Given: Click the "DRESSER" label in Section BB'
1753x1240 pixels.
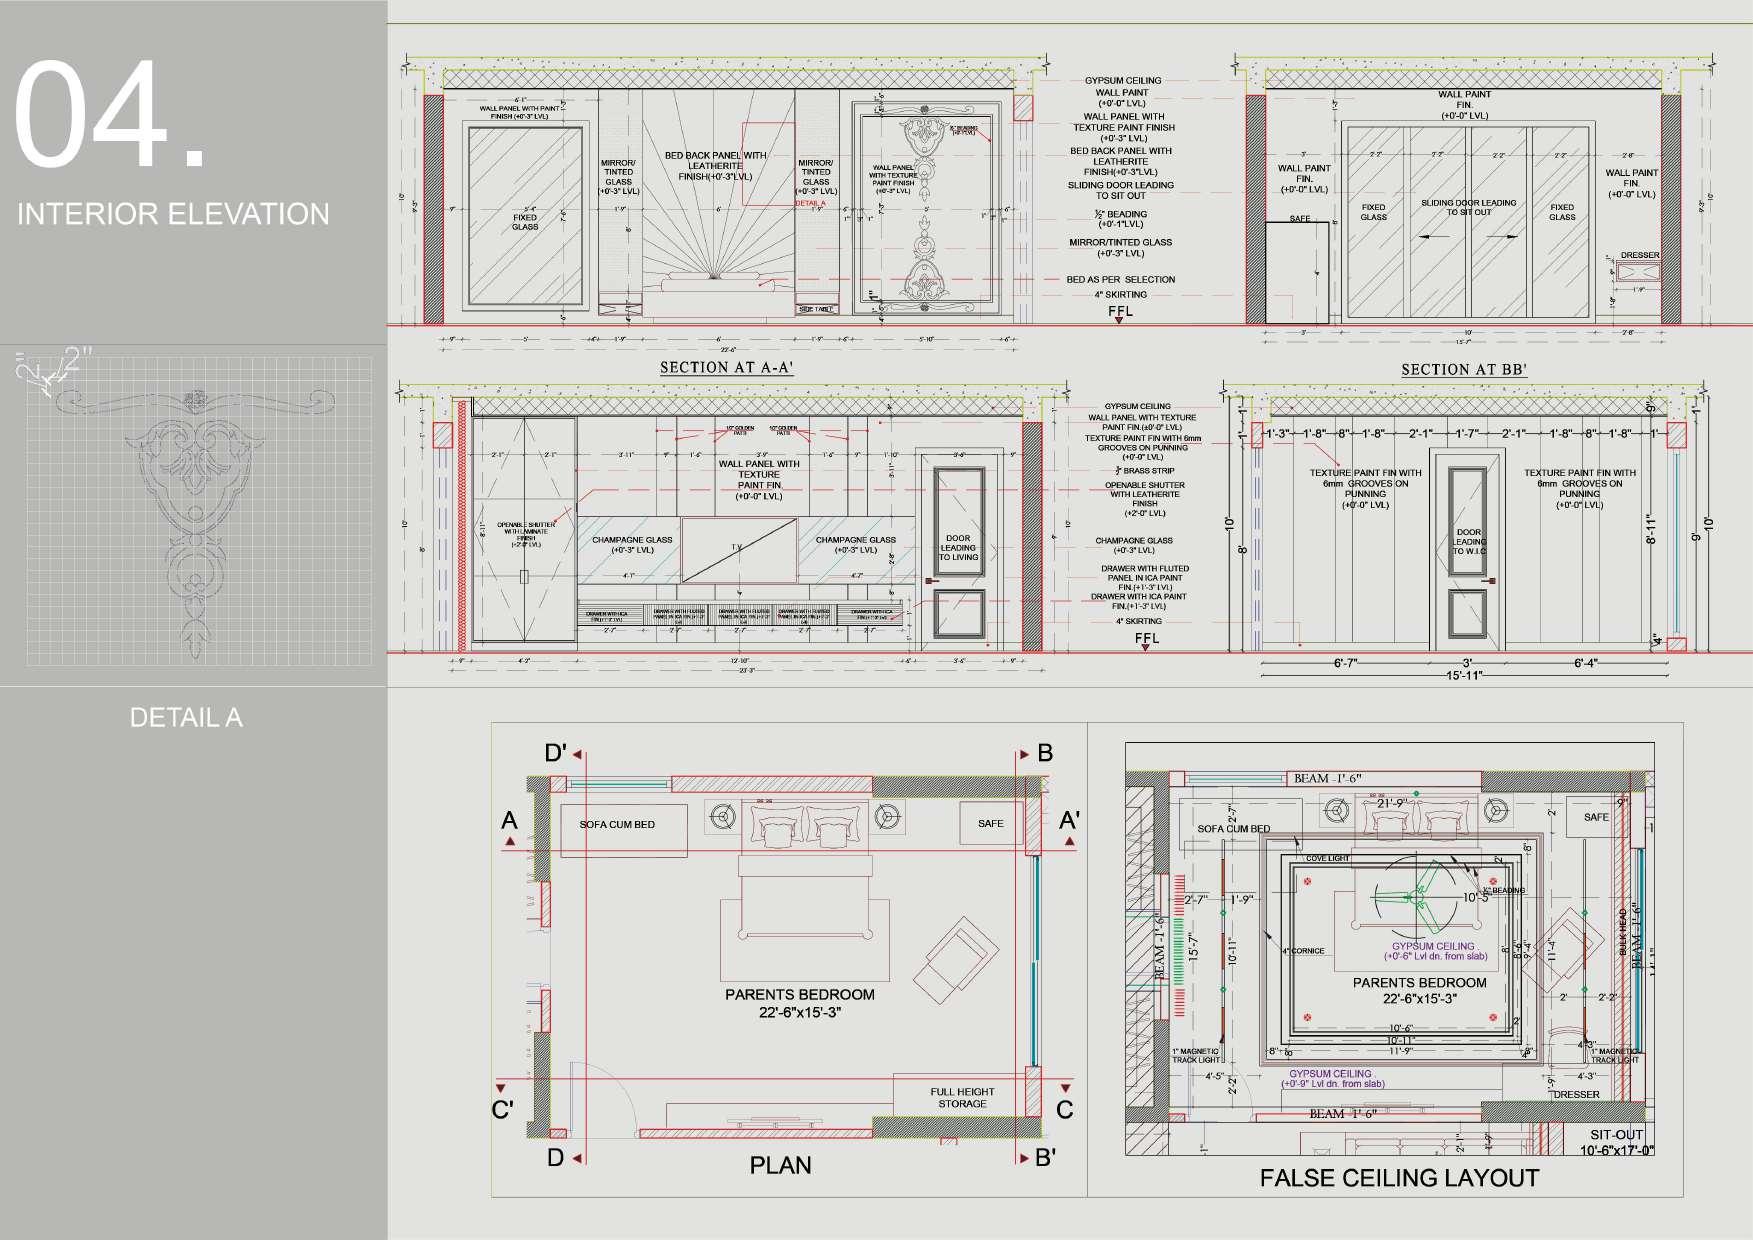Looking at the screenshot, I should 1640,255.
